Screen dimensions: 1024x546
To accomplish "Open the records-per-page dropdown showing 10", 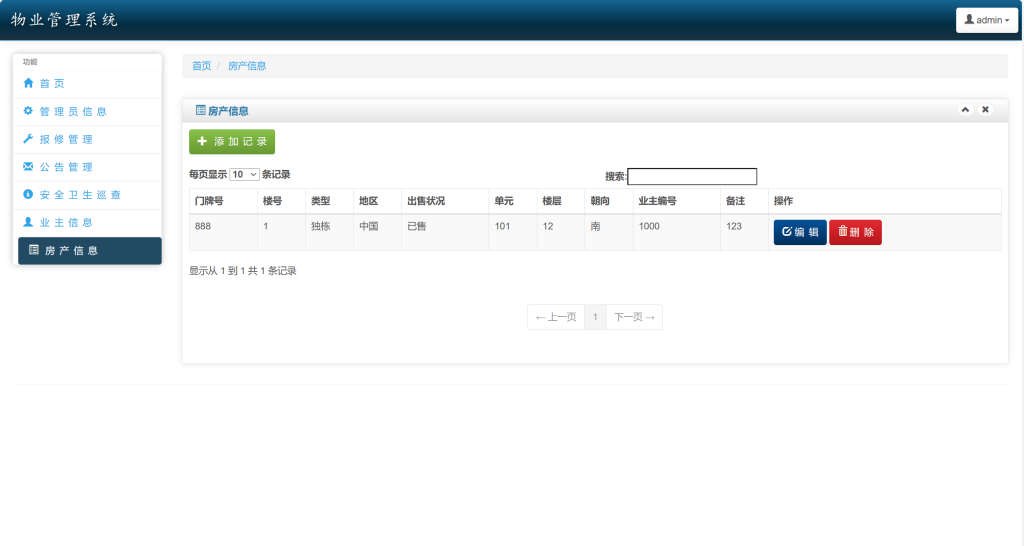I will click(244, 174).
